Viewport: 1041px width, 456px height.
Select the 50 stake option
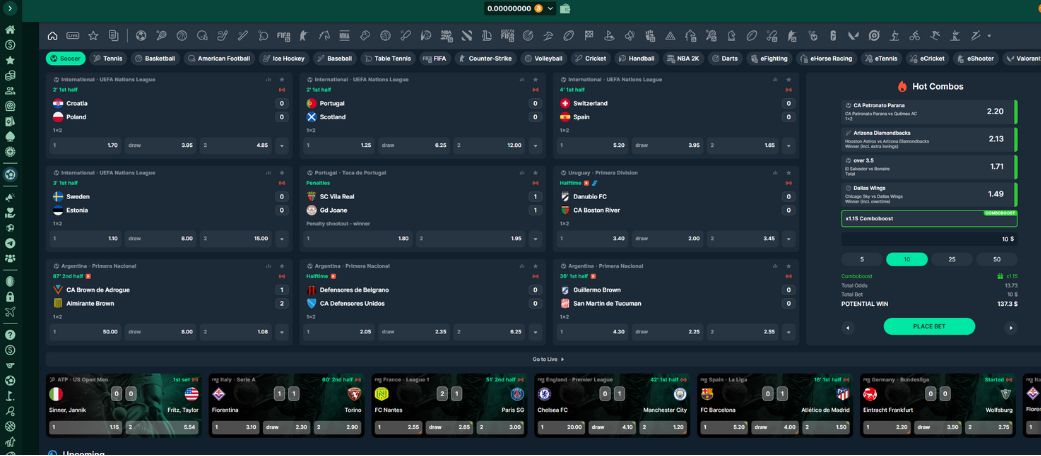997,260
